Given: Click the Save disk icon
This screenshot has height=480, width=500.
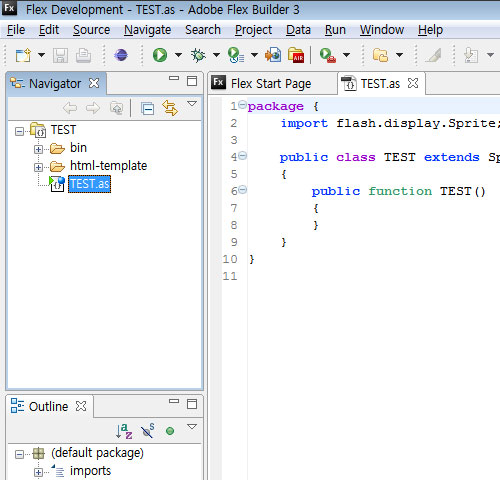Looking at the screenshot, I should coord(60,55).
